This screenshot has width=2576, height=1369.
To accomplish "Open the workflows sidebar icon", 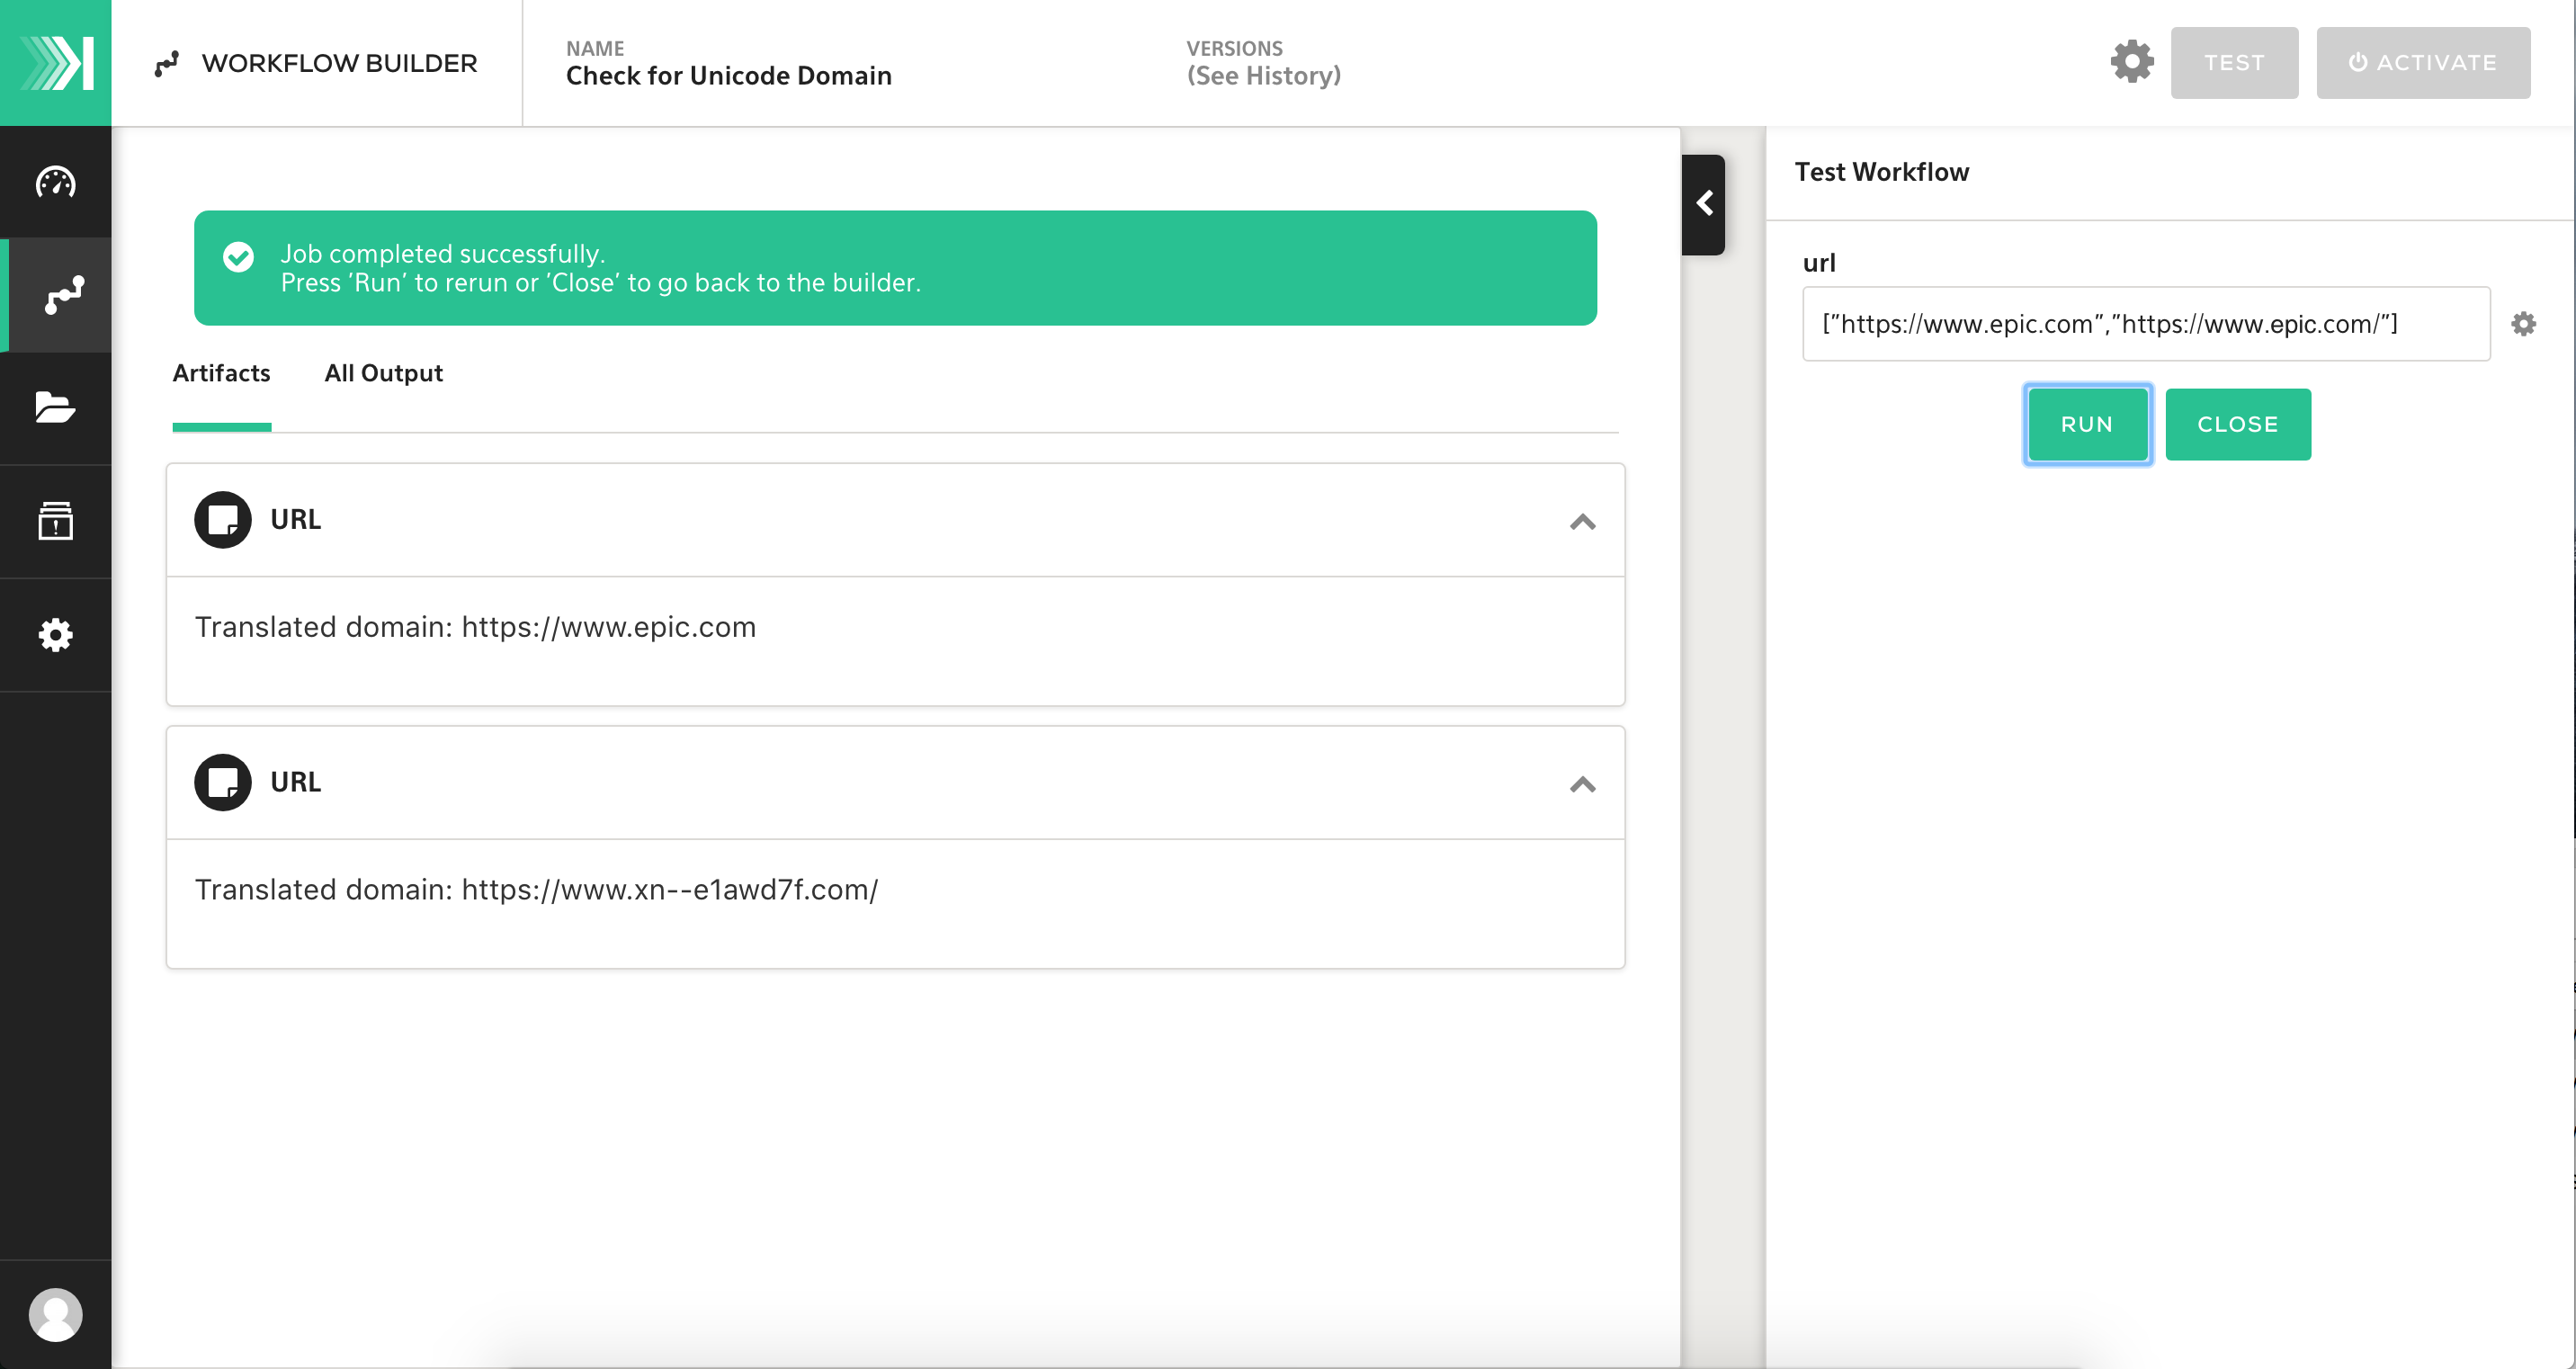I will tap(62, 295).
